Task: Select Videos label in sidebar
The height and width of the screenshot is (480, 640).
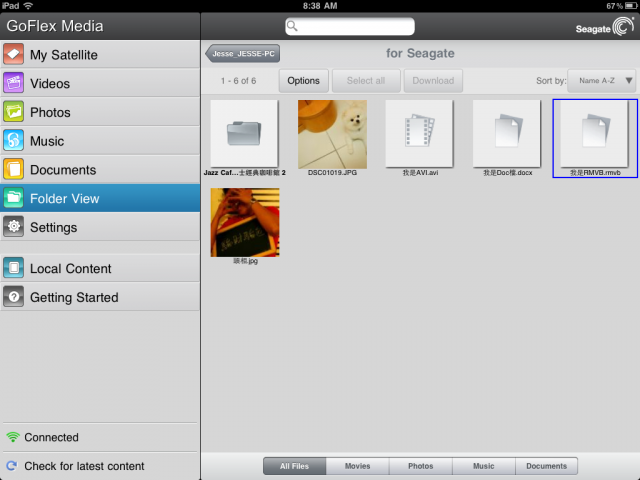Action: click(x=50, y=84)
